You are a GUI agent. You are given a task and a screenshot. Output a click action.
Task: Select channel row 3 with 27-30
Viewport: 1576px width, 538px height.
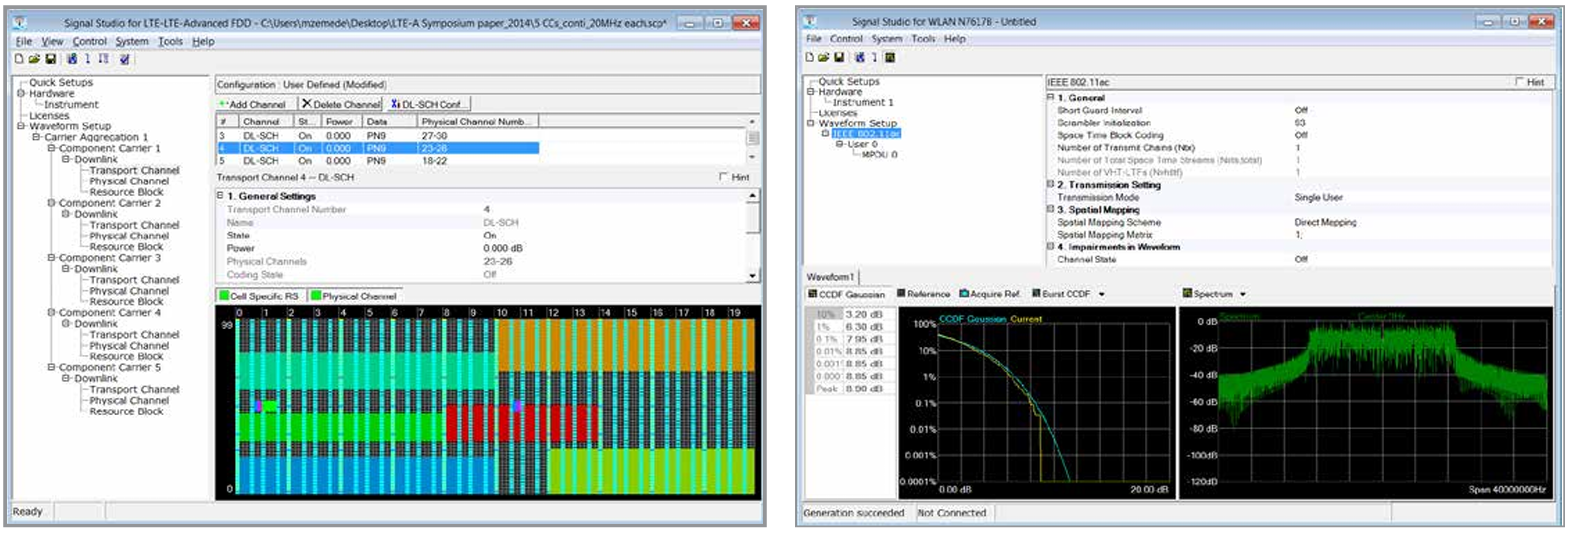point(378,135)
